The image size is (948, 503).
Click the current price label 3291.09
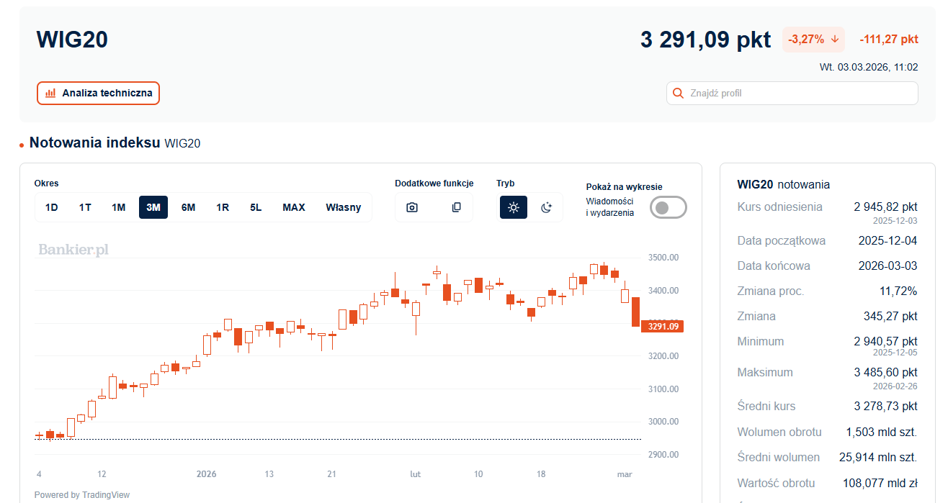pyautogui.click(x=663, y=326)
